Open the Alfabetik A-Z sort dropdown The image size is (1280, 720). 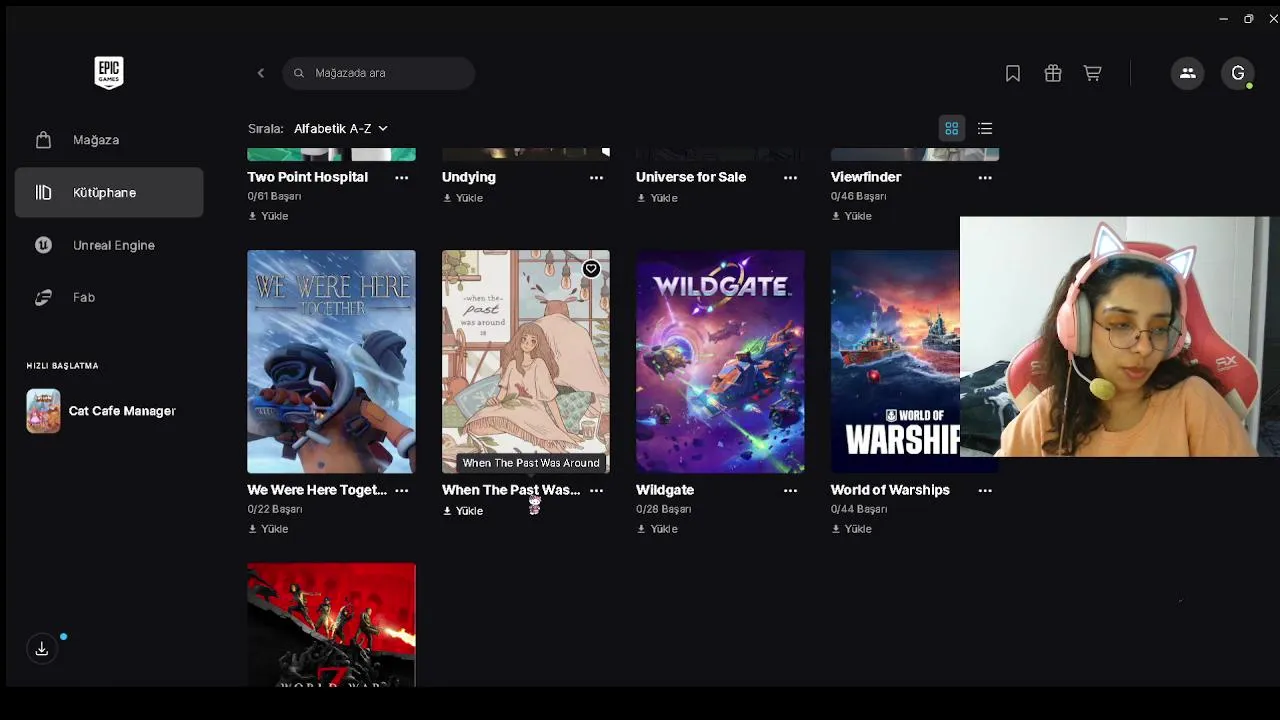pos(340,128)
